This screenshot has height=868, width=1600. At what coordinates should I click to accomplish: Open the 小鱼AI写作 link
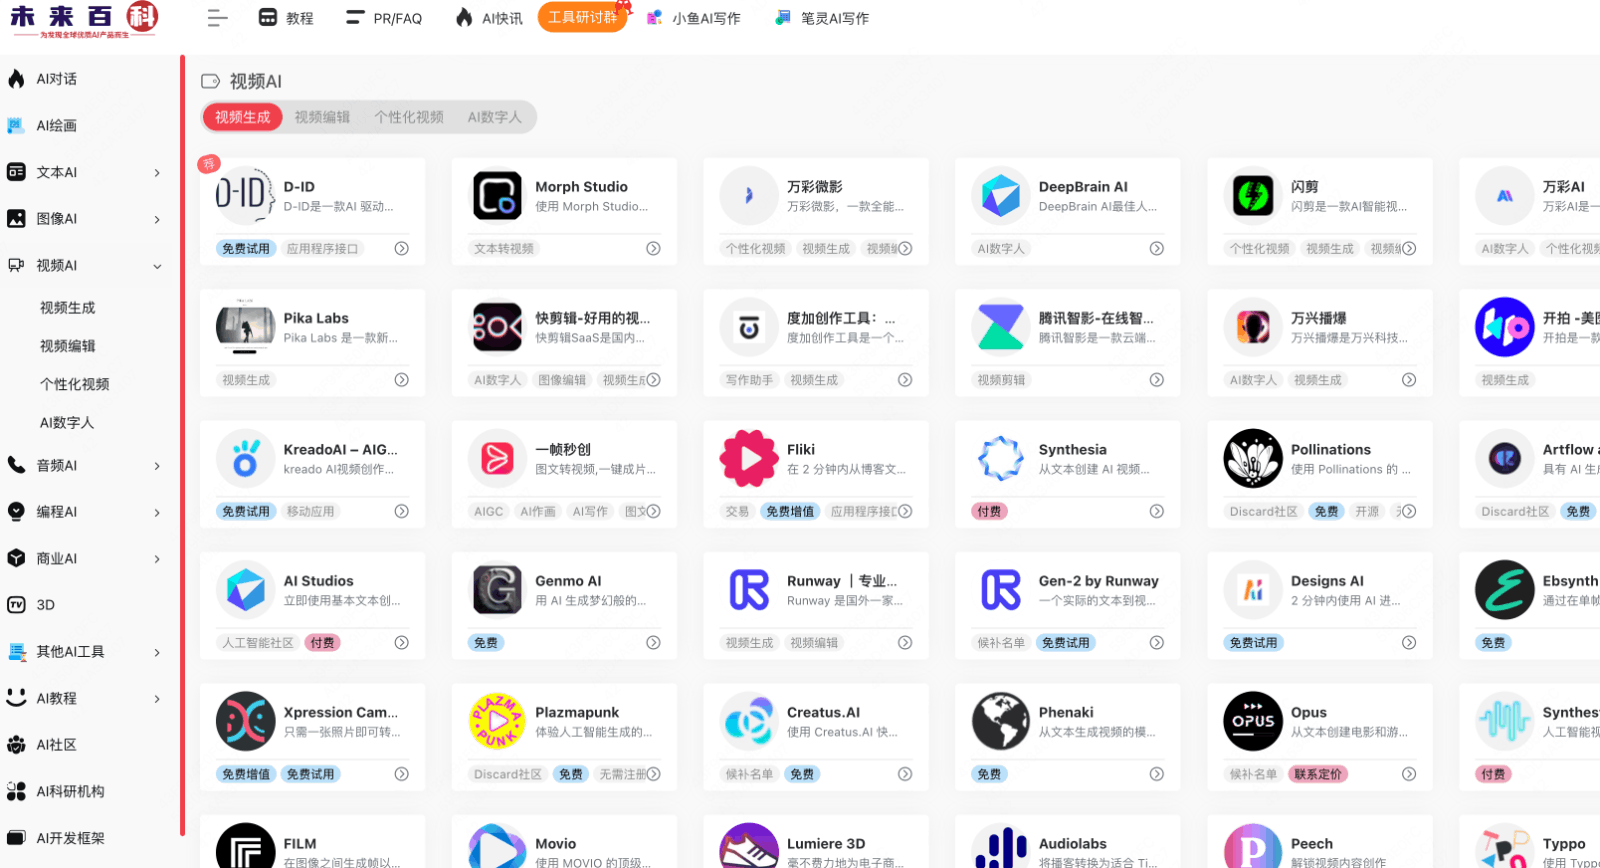pos(693,18)
